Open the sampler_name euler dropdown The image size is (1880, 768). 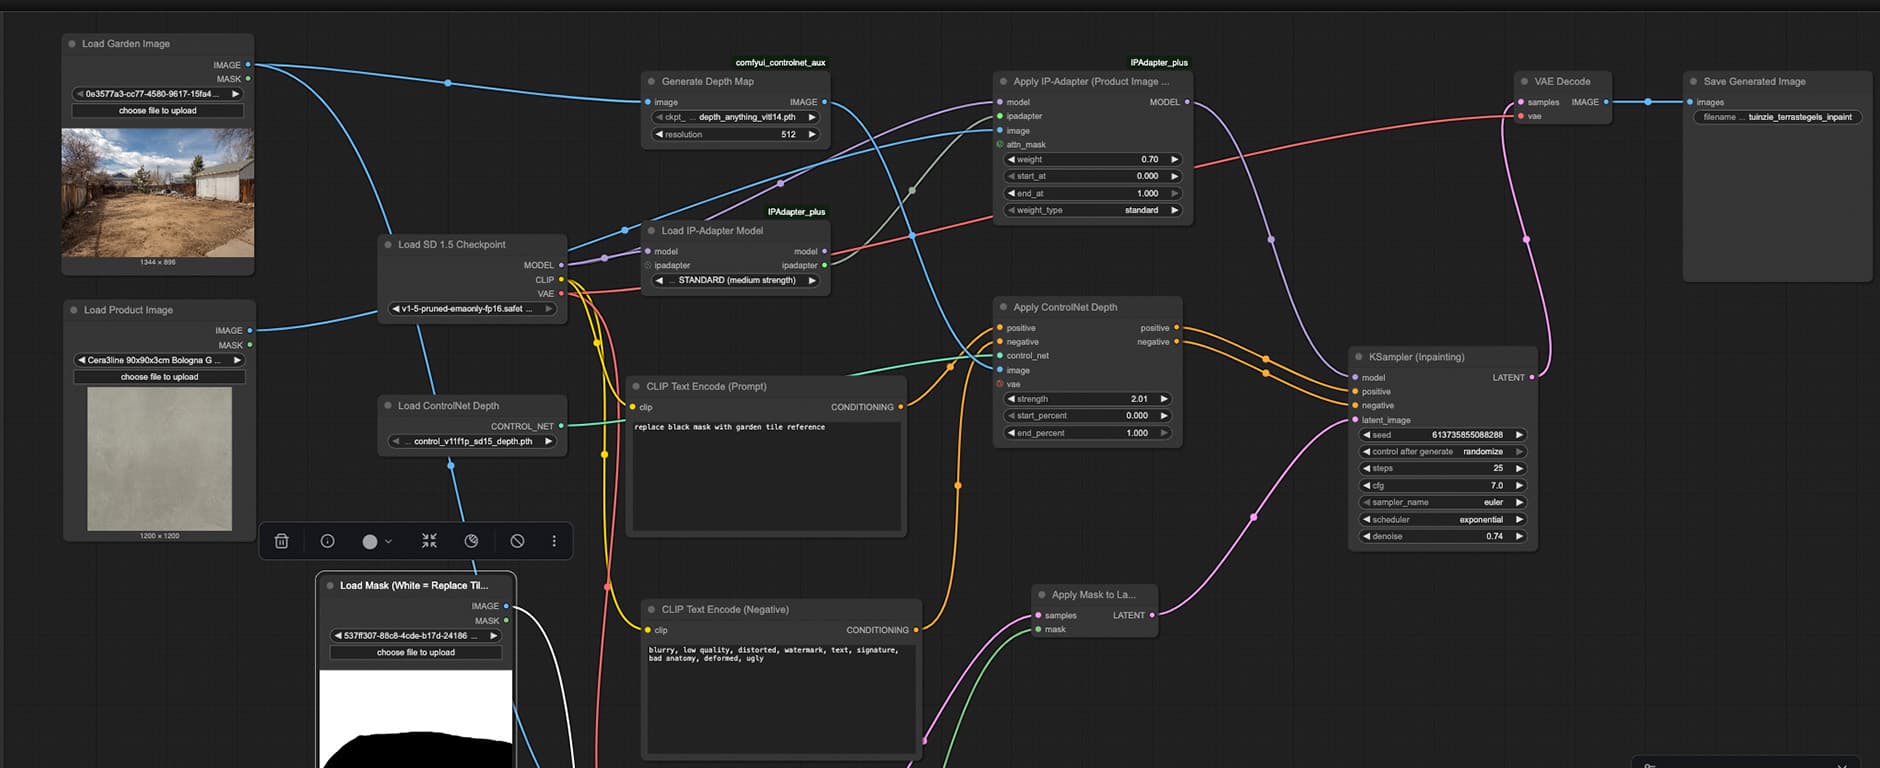1442,502
